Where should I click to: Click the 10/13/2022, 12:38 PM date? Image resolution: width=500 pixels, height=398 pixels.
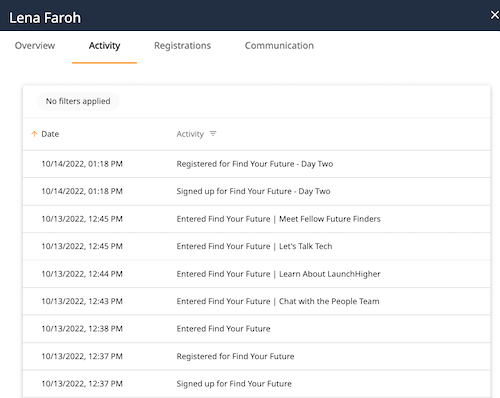82,329
